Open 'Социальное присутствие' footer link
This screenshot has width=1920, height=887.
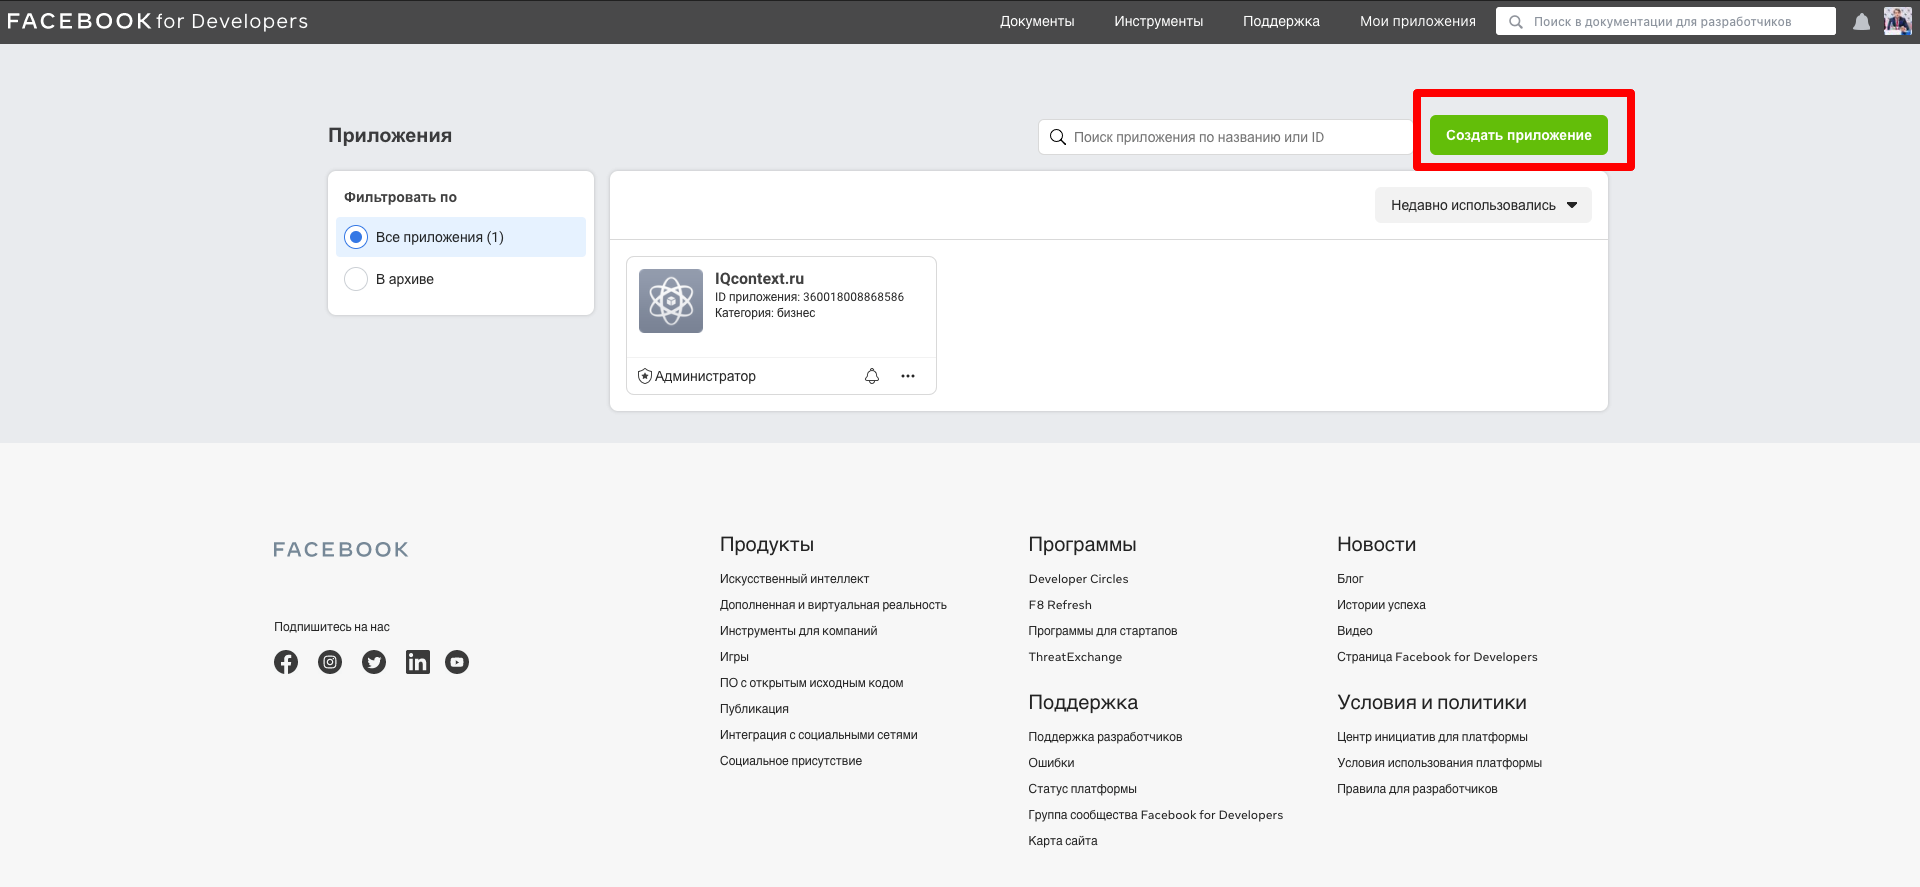tap(790, 761)
